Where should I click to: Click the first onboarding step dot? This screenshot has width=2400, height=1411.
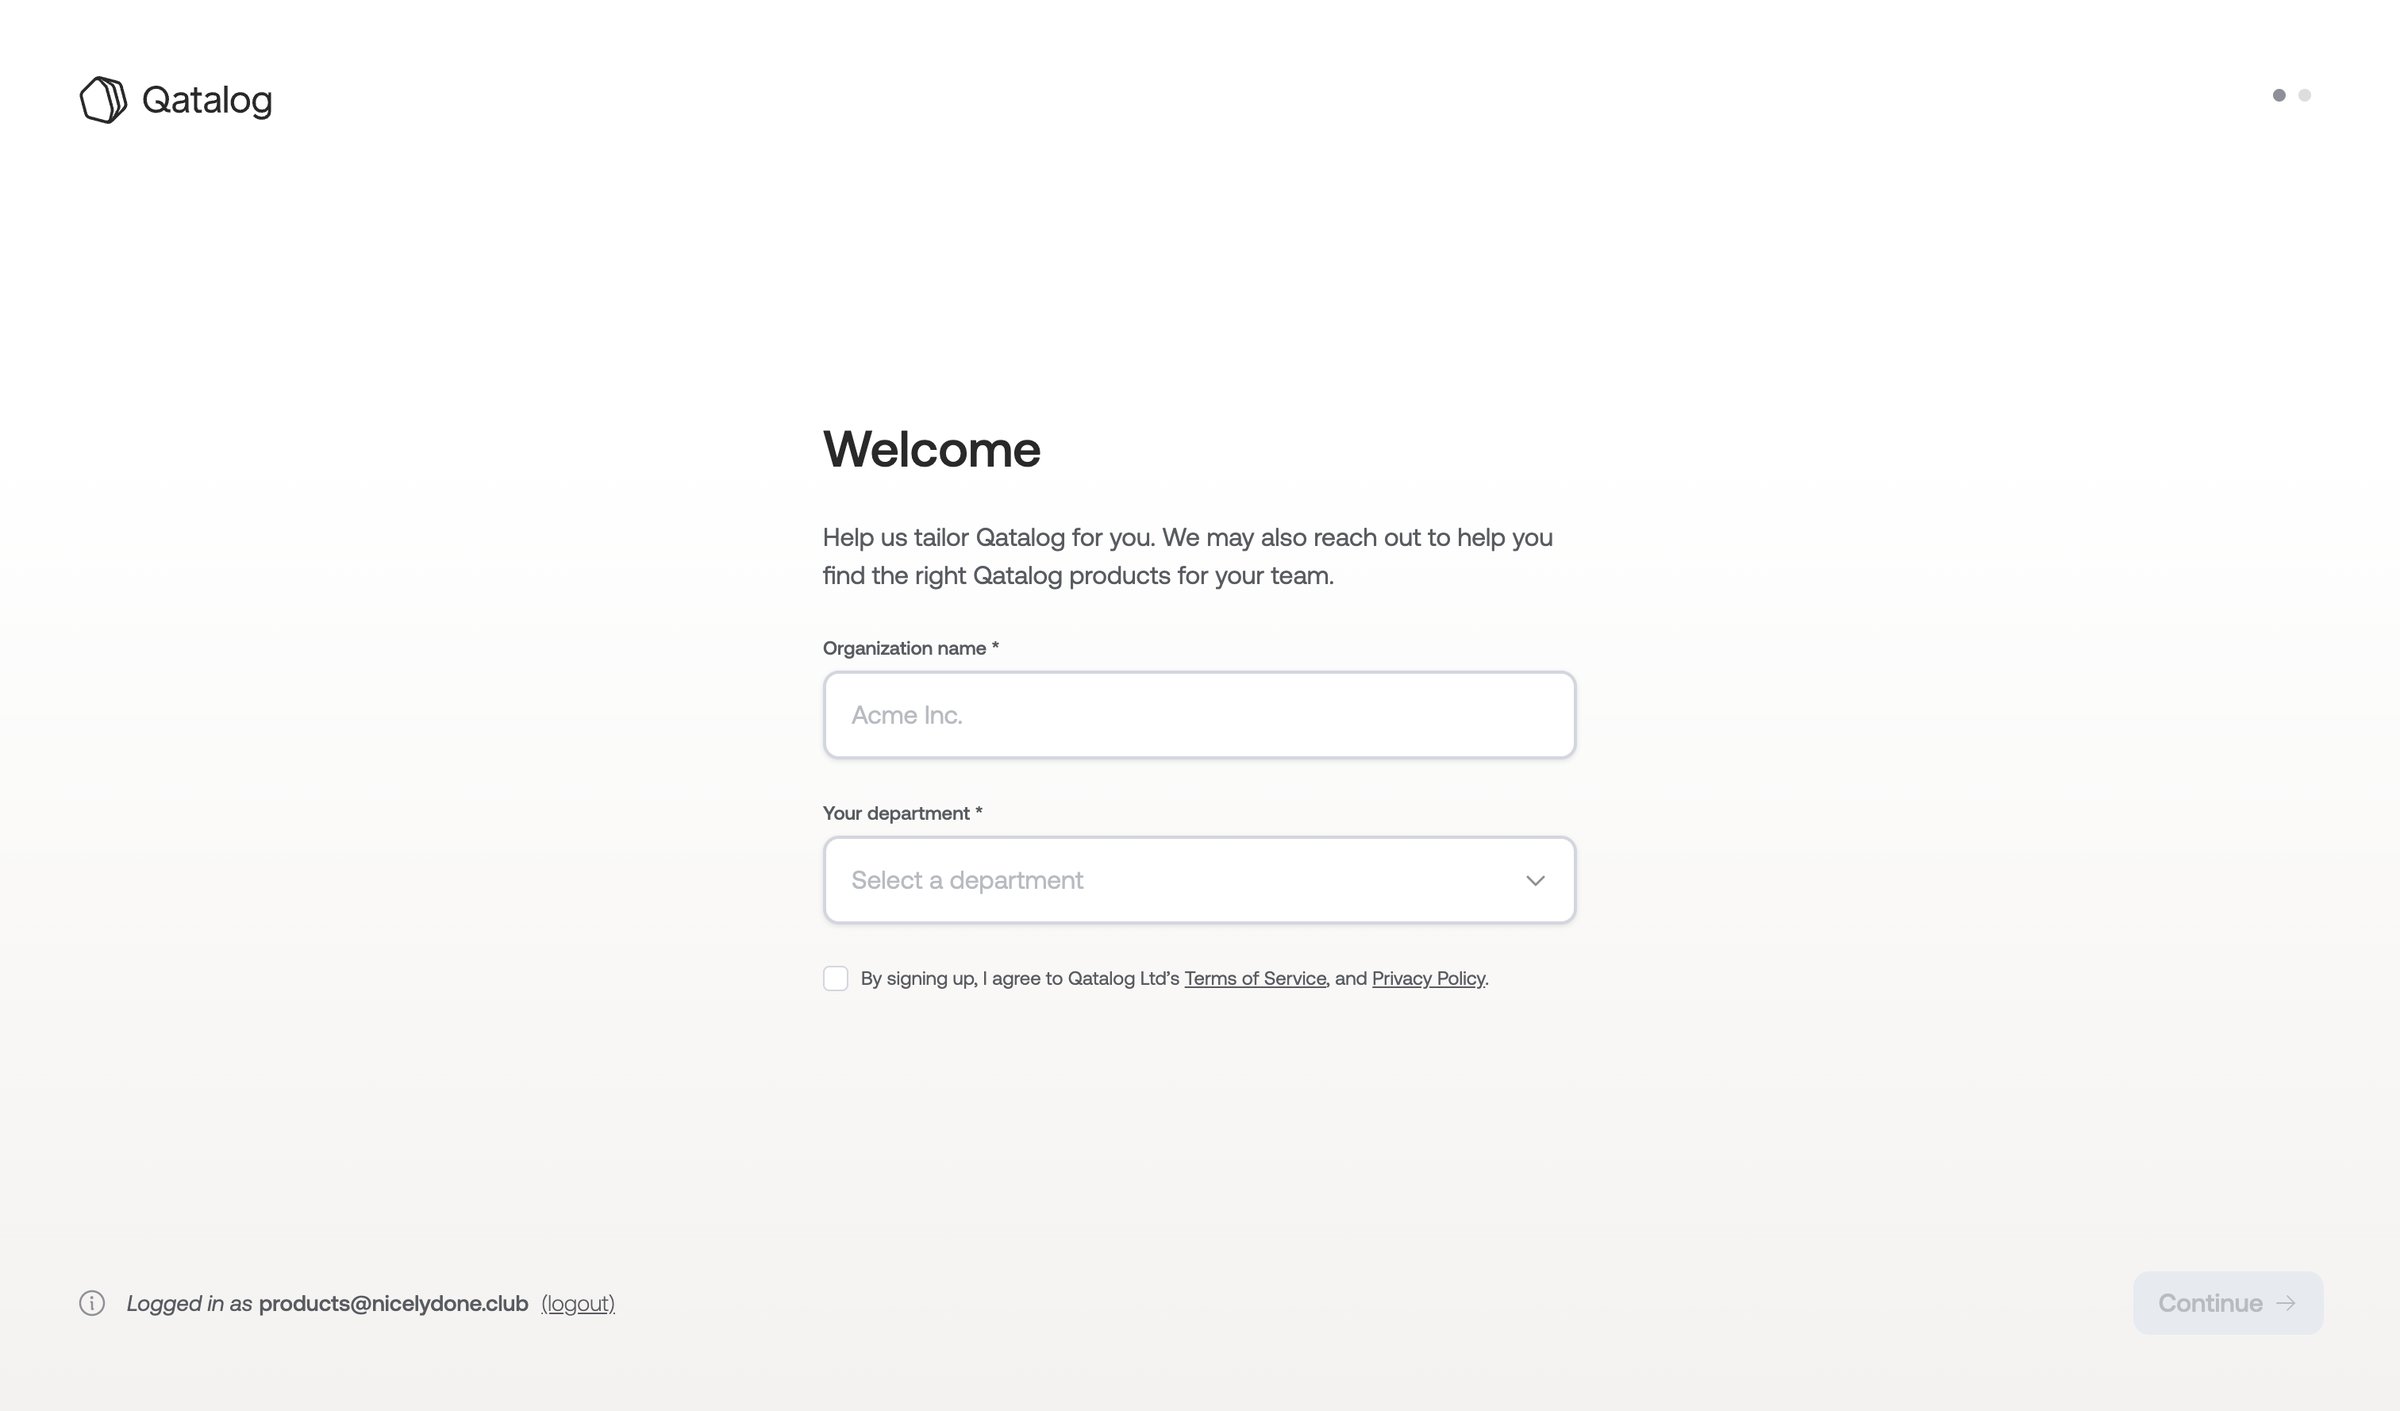[x=2279, y=95]
